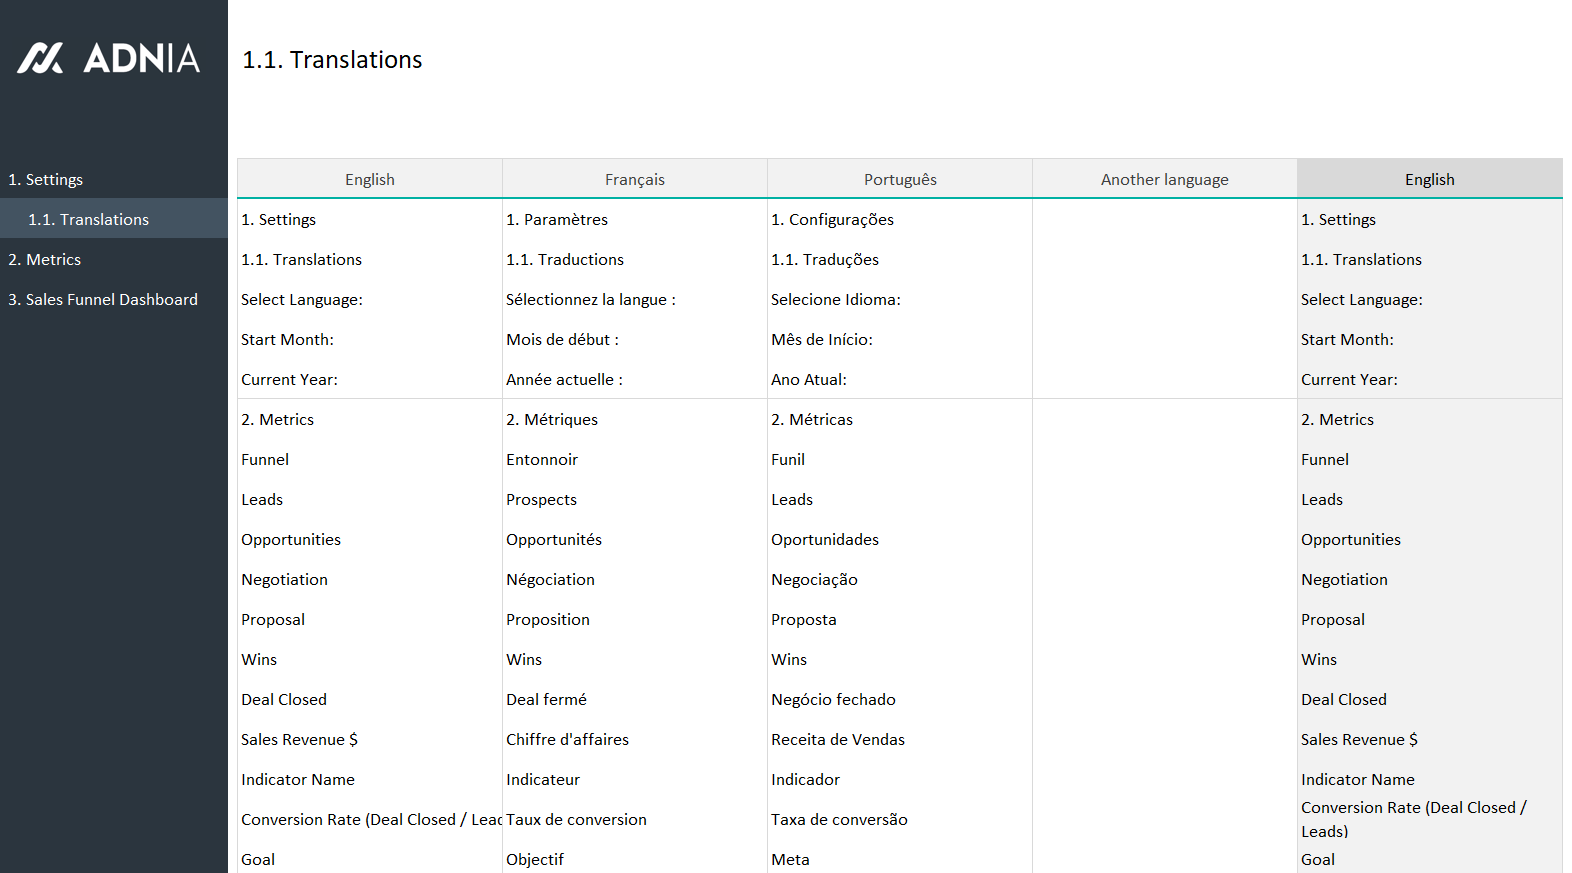Click the first English column header

369,180
